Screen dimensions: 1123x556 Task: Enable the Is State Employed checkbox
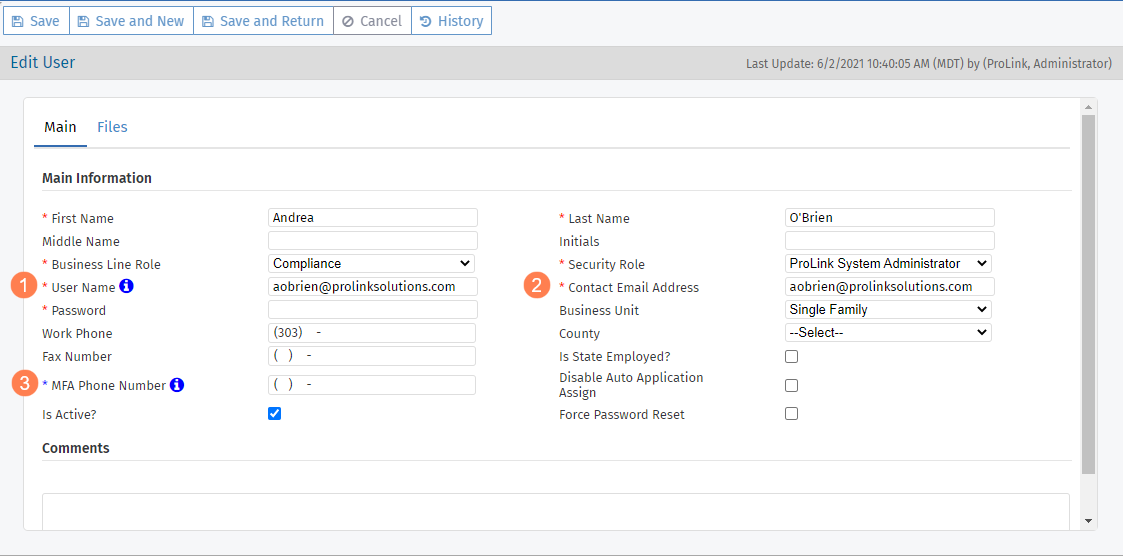(791, 356)
